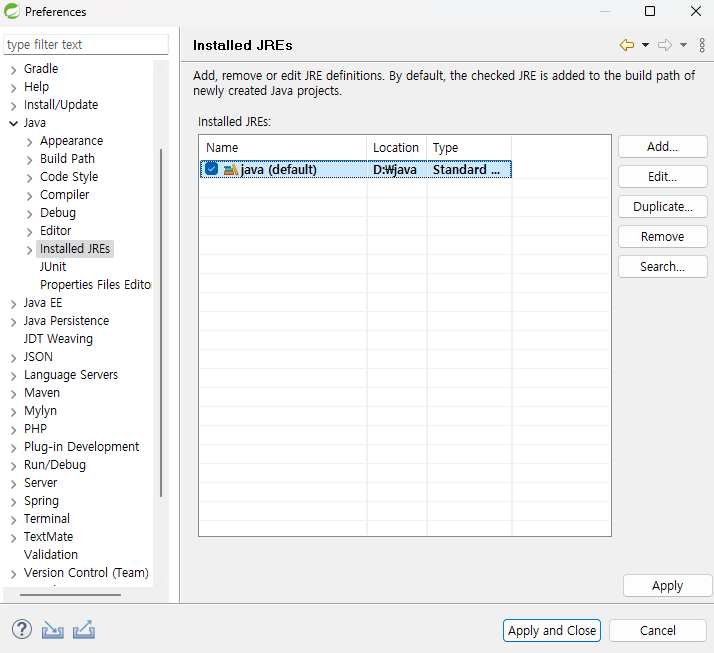Image resolution: width=714 pixels, height=653 pixels.
Task: Open Spring preferences
Action: tap(41, 501)
